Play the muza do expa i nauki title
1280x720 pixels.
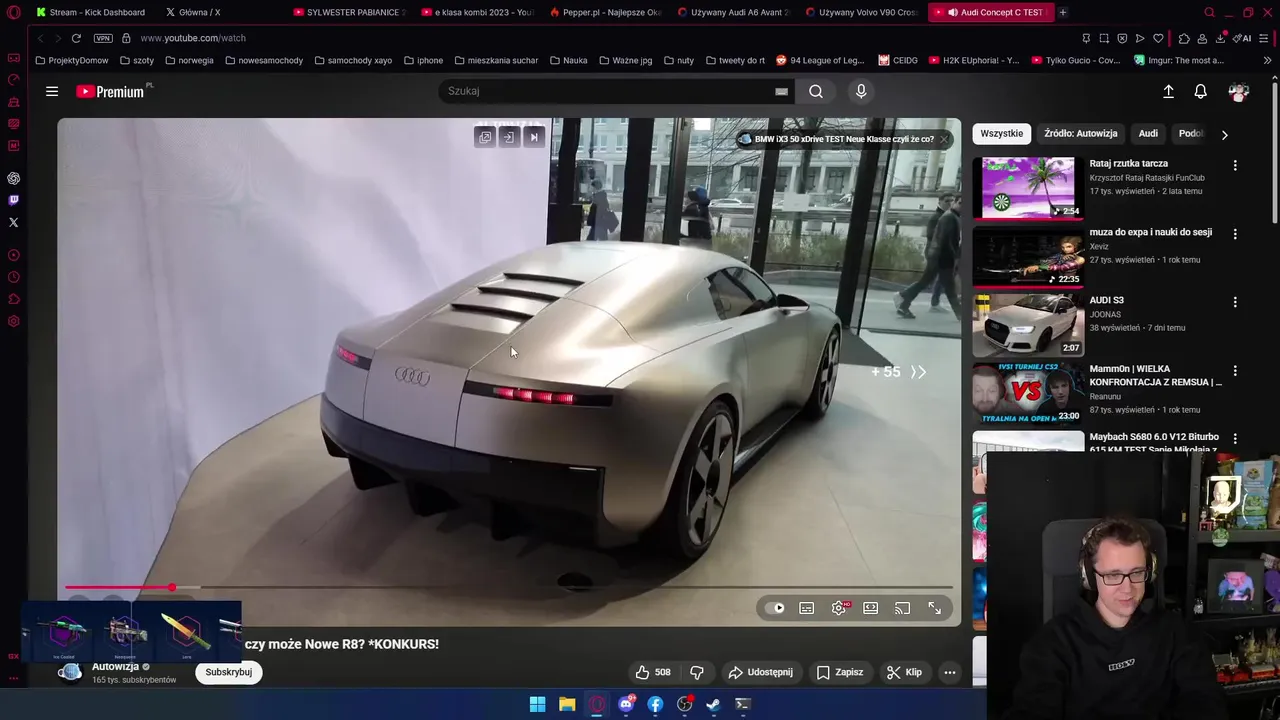(x=1150, y=232)
